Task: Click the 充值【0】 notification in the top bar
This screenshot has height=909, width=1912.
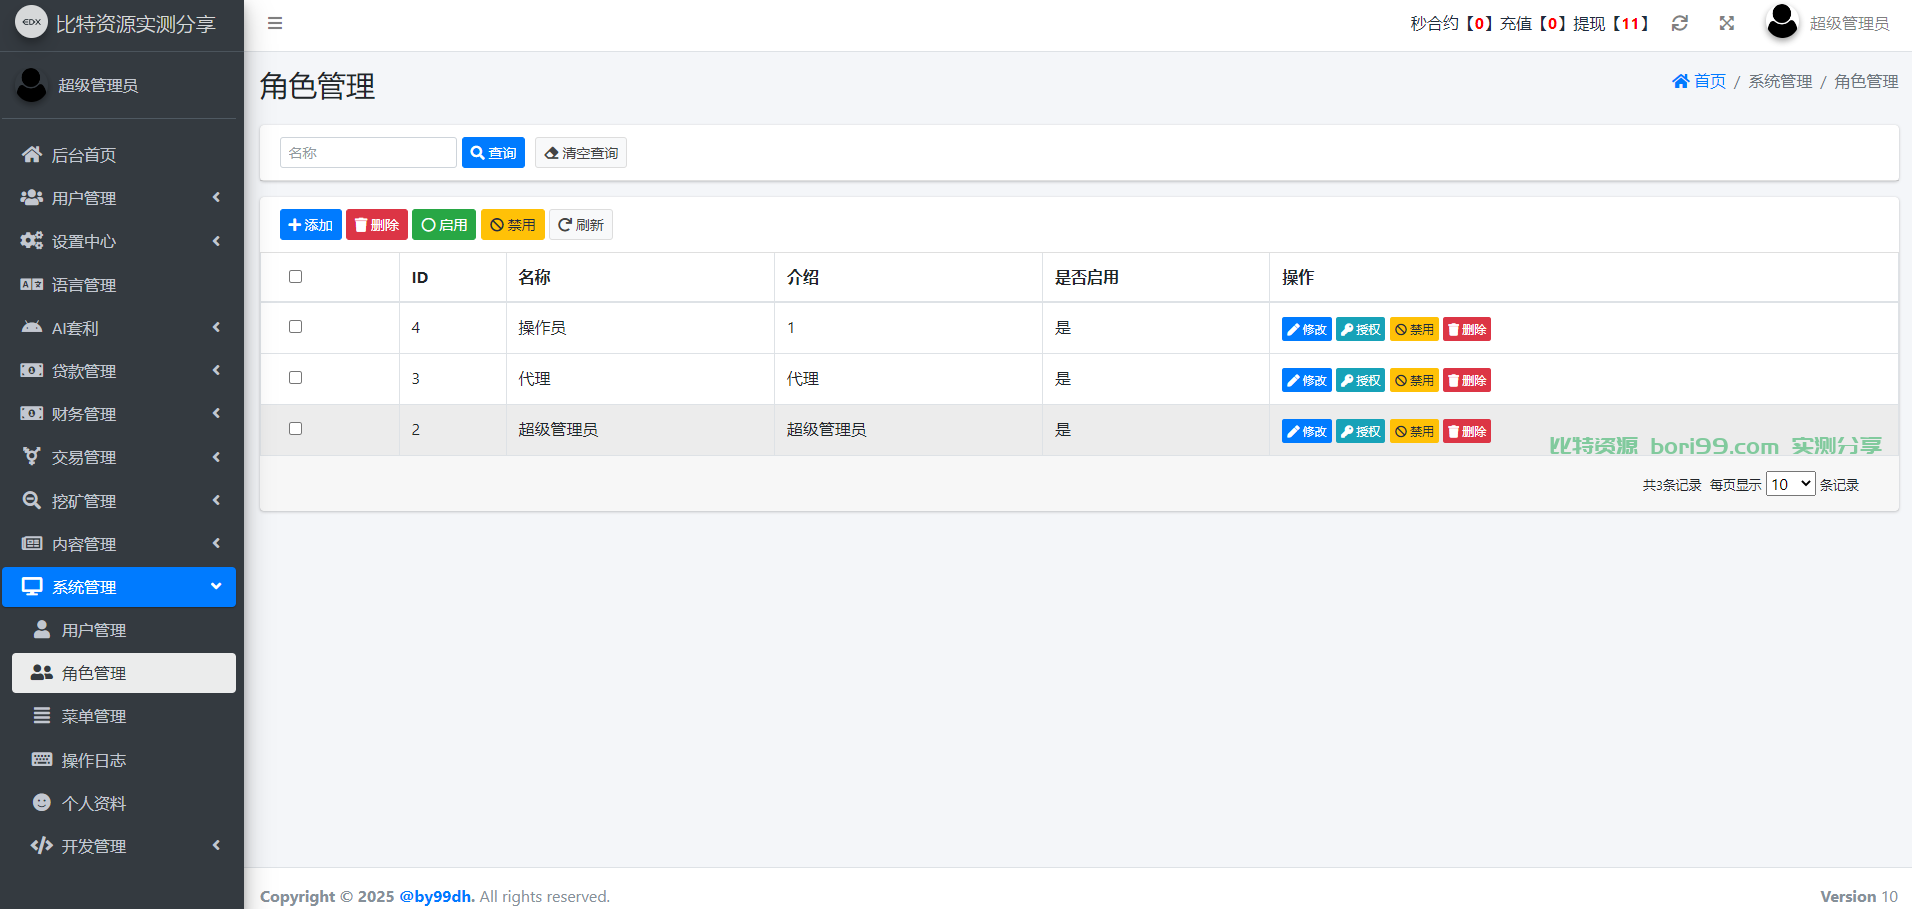Action: click(x=1534, y=23)
